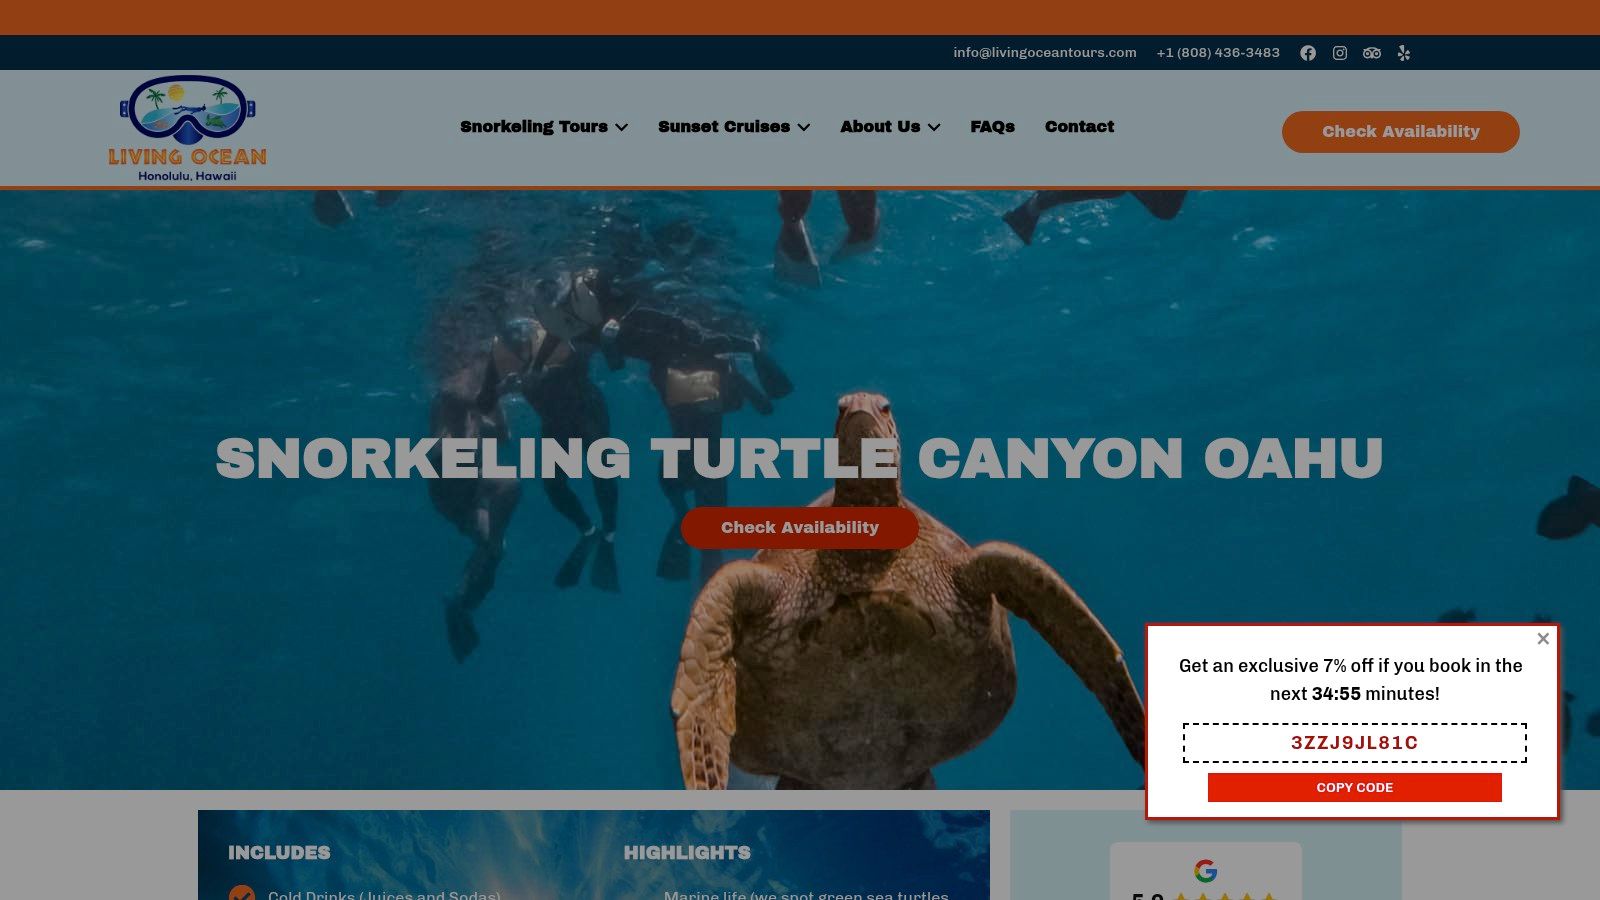This screenshot has height=900, width=1600.
Task: Click the Snorkeling Turtle Canyon Oahu heading
Action: pos(800,459)
